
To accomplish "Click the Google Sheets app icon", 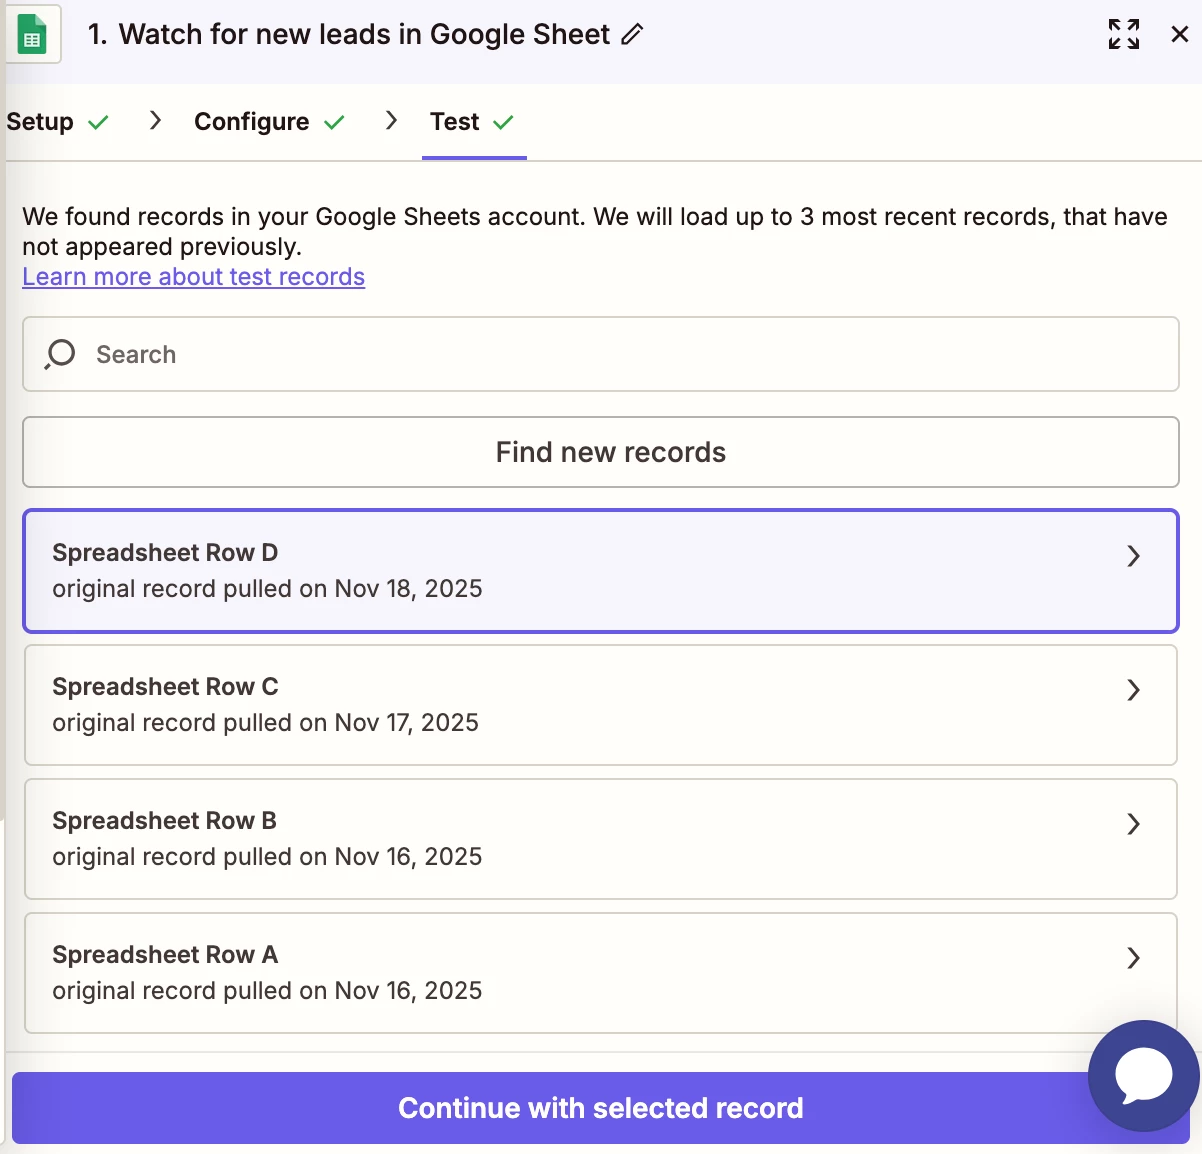I will pyautogui.click(x=32, y=35).
